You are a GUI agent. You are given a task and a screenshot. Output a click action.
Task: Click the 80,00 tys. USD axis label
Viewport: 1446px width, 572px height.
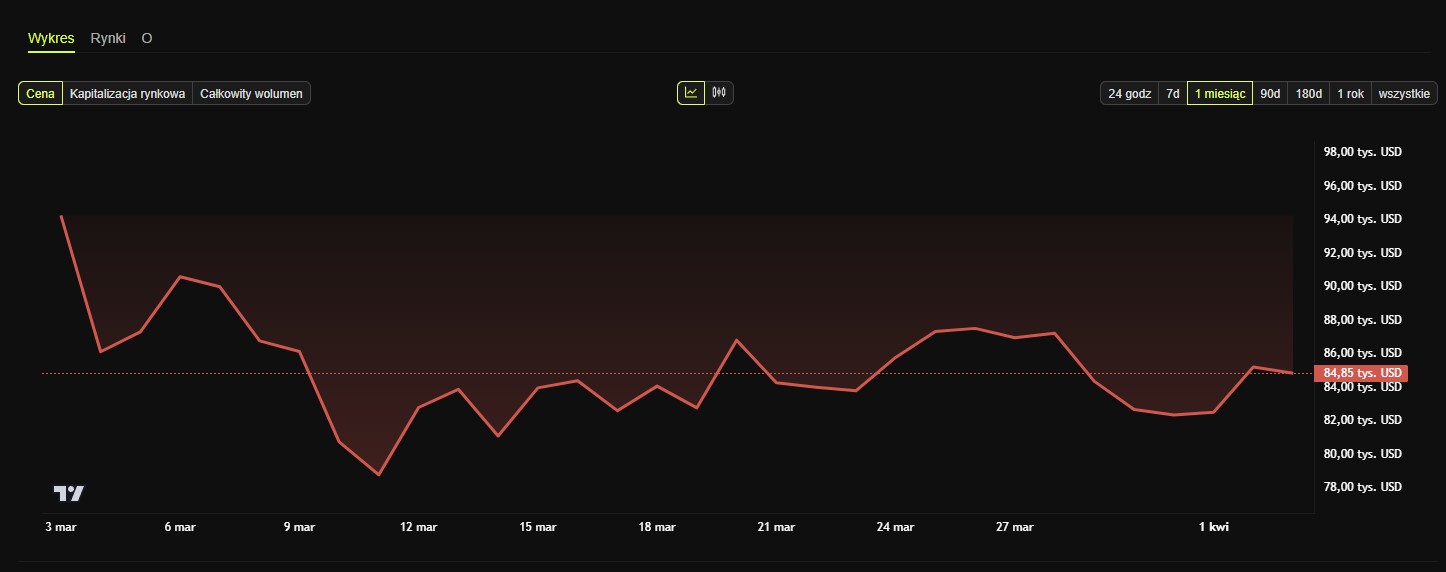[1362, 454]
